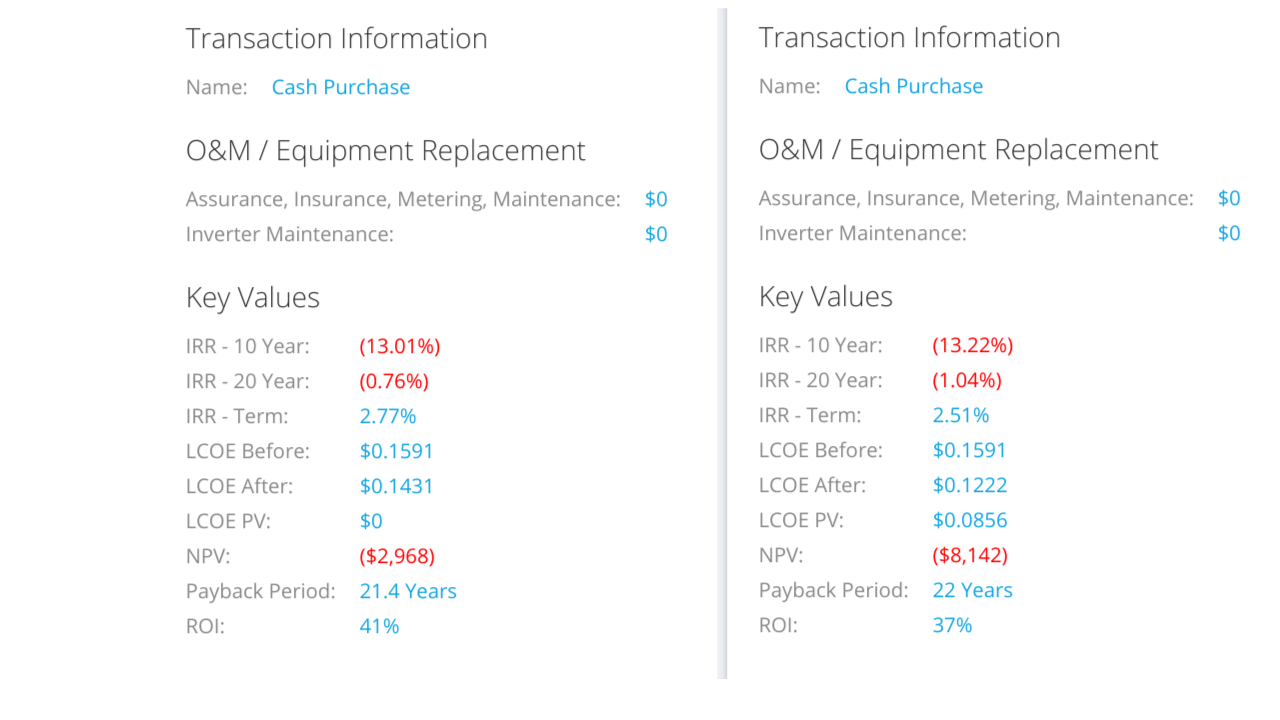1280x720 pixels.
Task: Select LCOE After value $0.1222
Action: click(x=970, y=485)
